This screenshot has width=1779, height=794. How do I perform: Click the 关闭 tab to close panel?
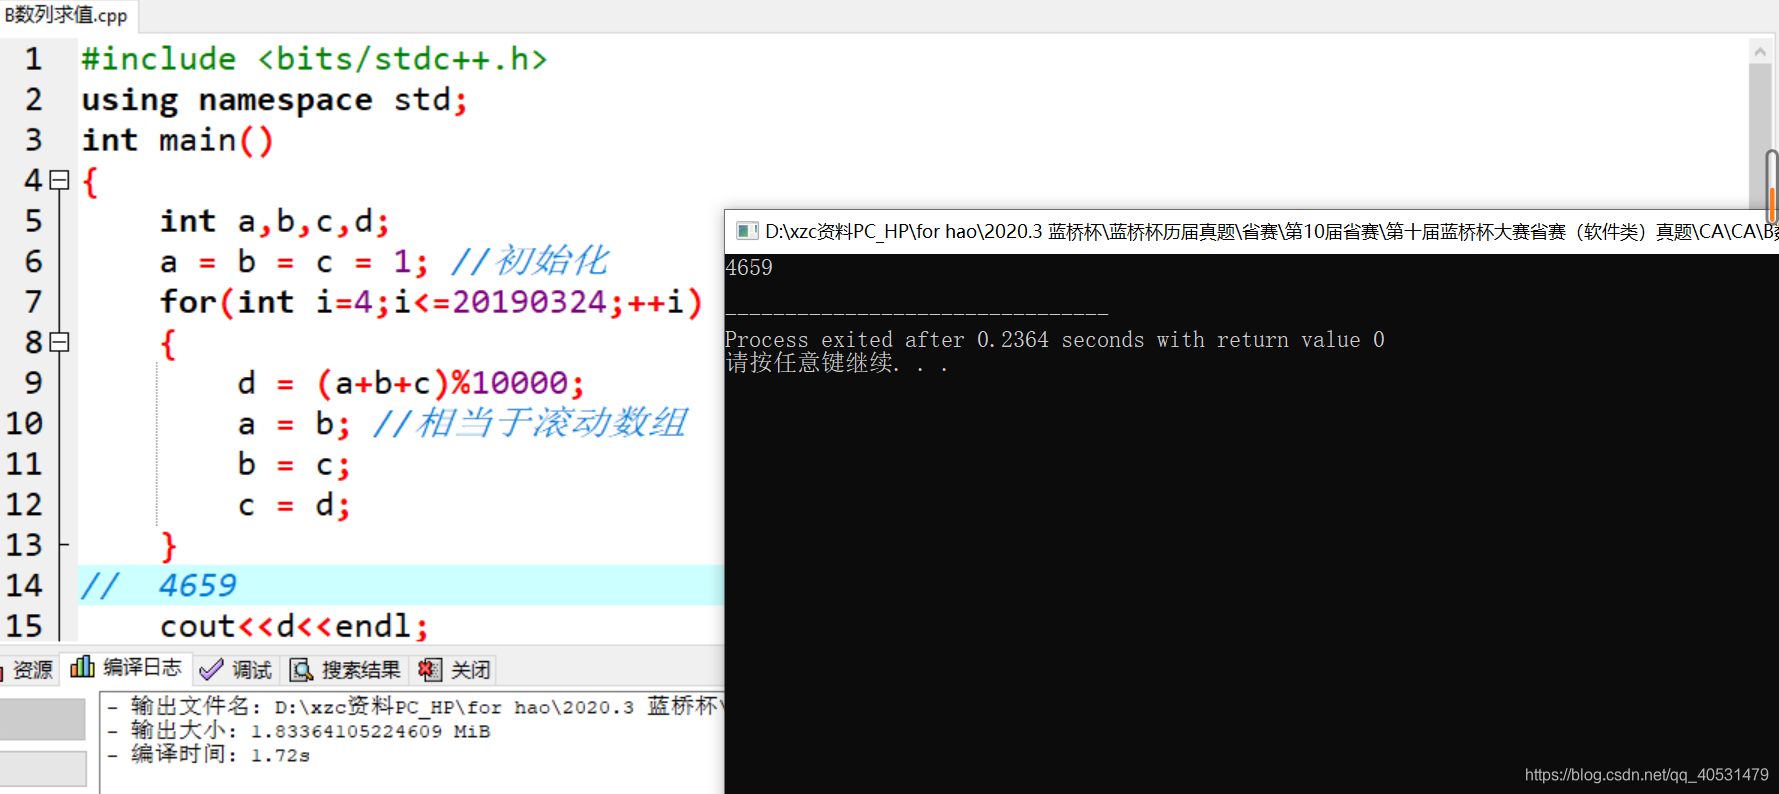(455, 669)
